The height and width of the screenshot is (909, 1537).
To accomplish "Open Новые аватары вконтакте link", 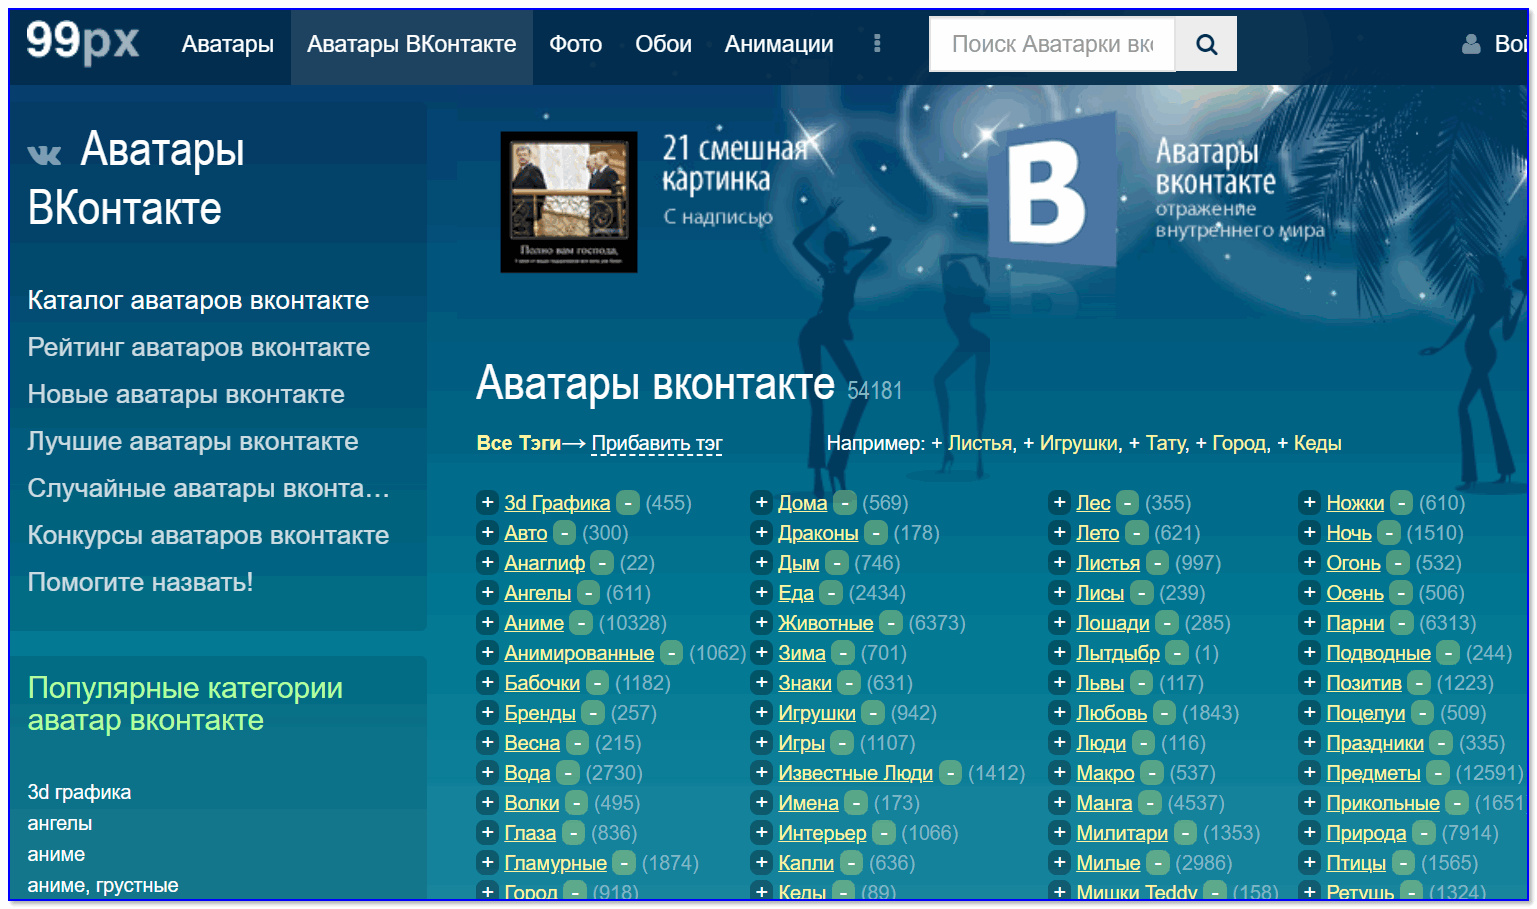I will (186, 394).
